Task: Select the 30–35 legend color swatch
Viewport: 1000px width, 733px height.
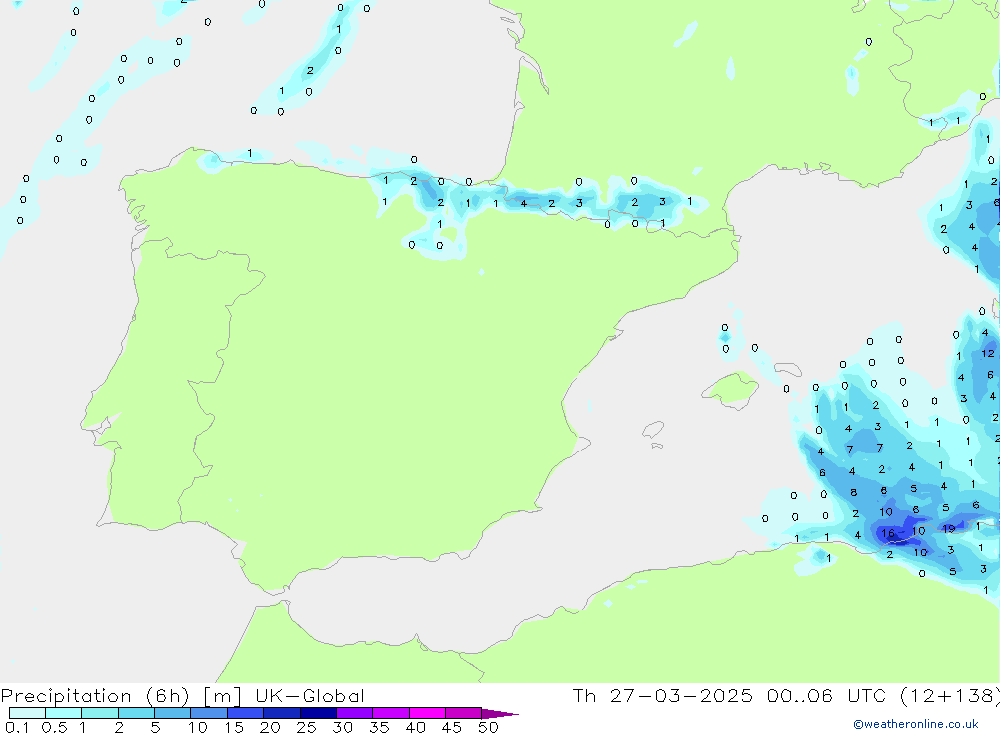Action: (355, 713)
